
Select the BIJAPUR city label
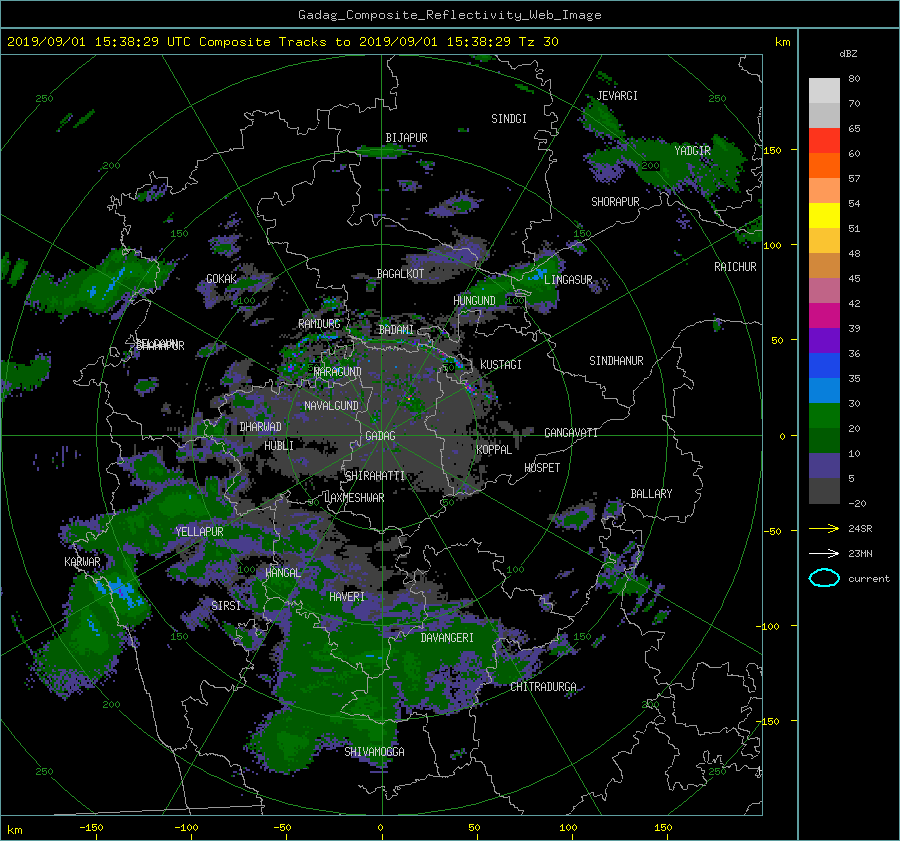[406, 138]
